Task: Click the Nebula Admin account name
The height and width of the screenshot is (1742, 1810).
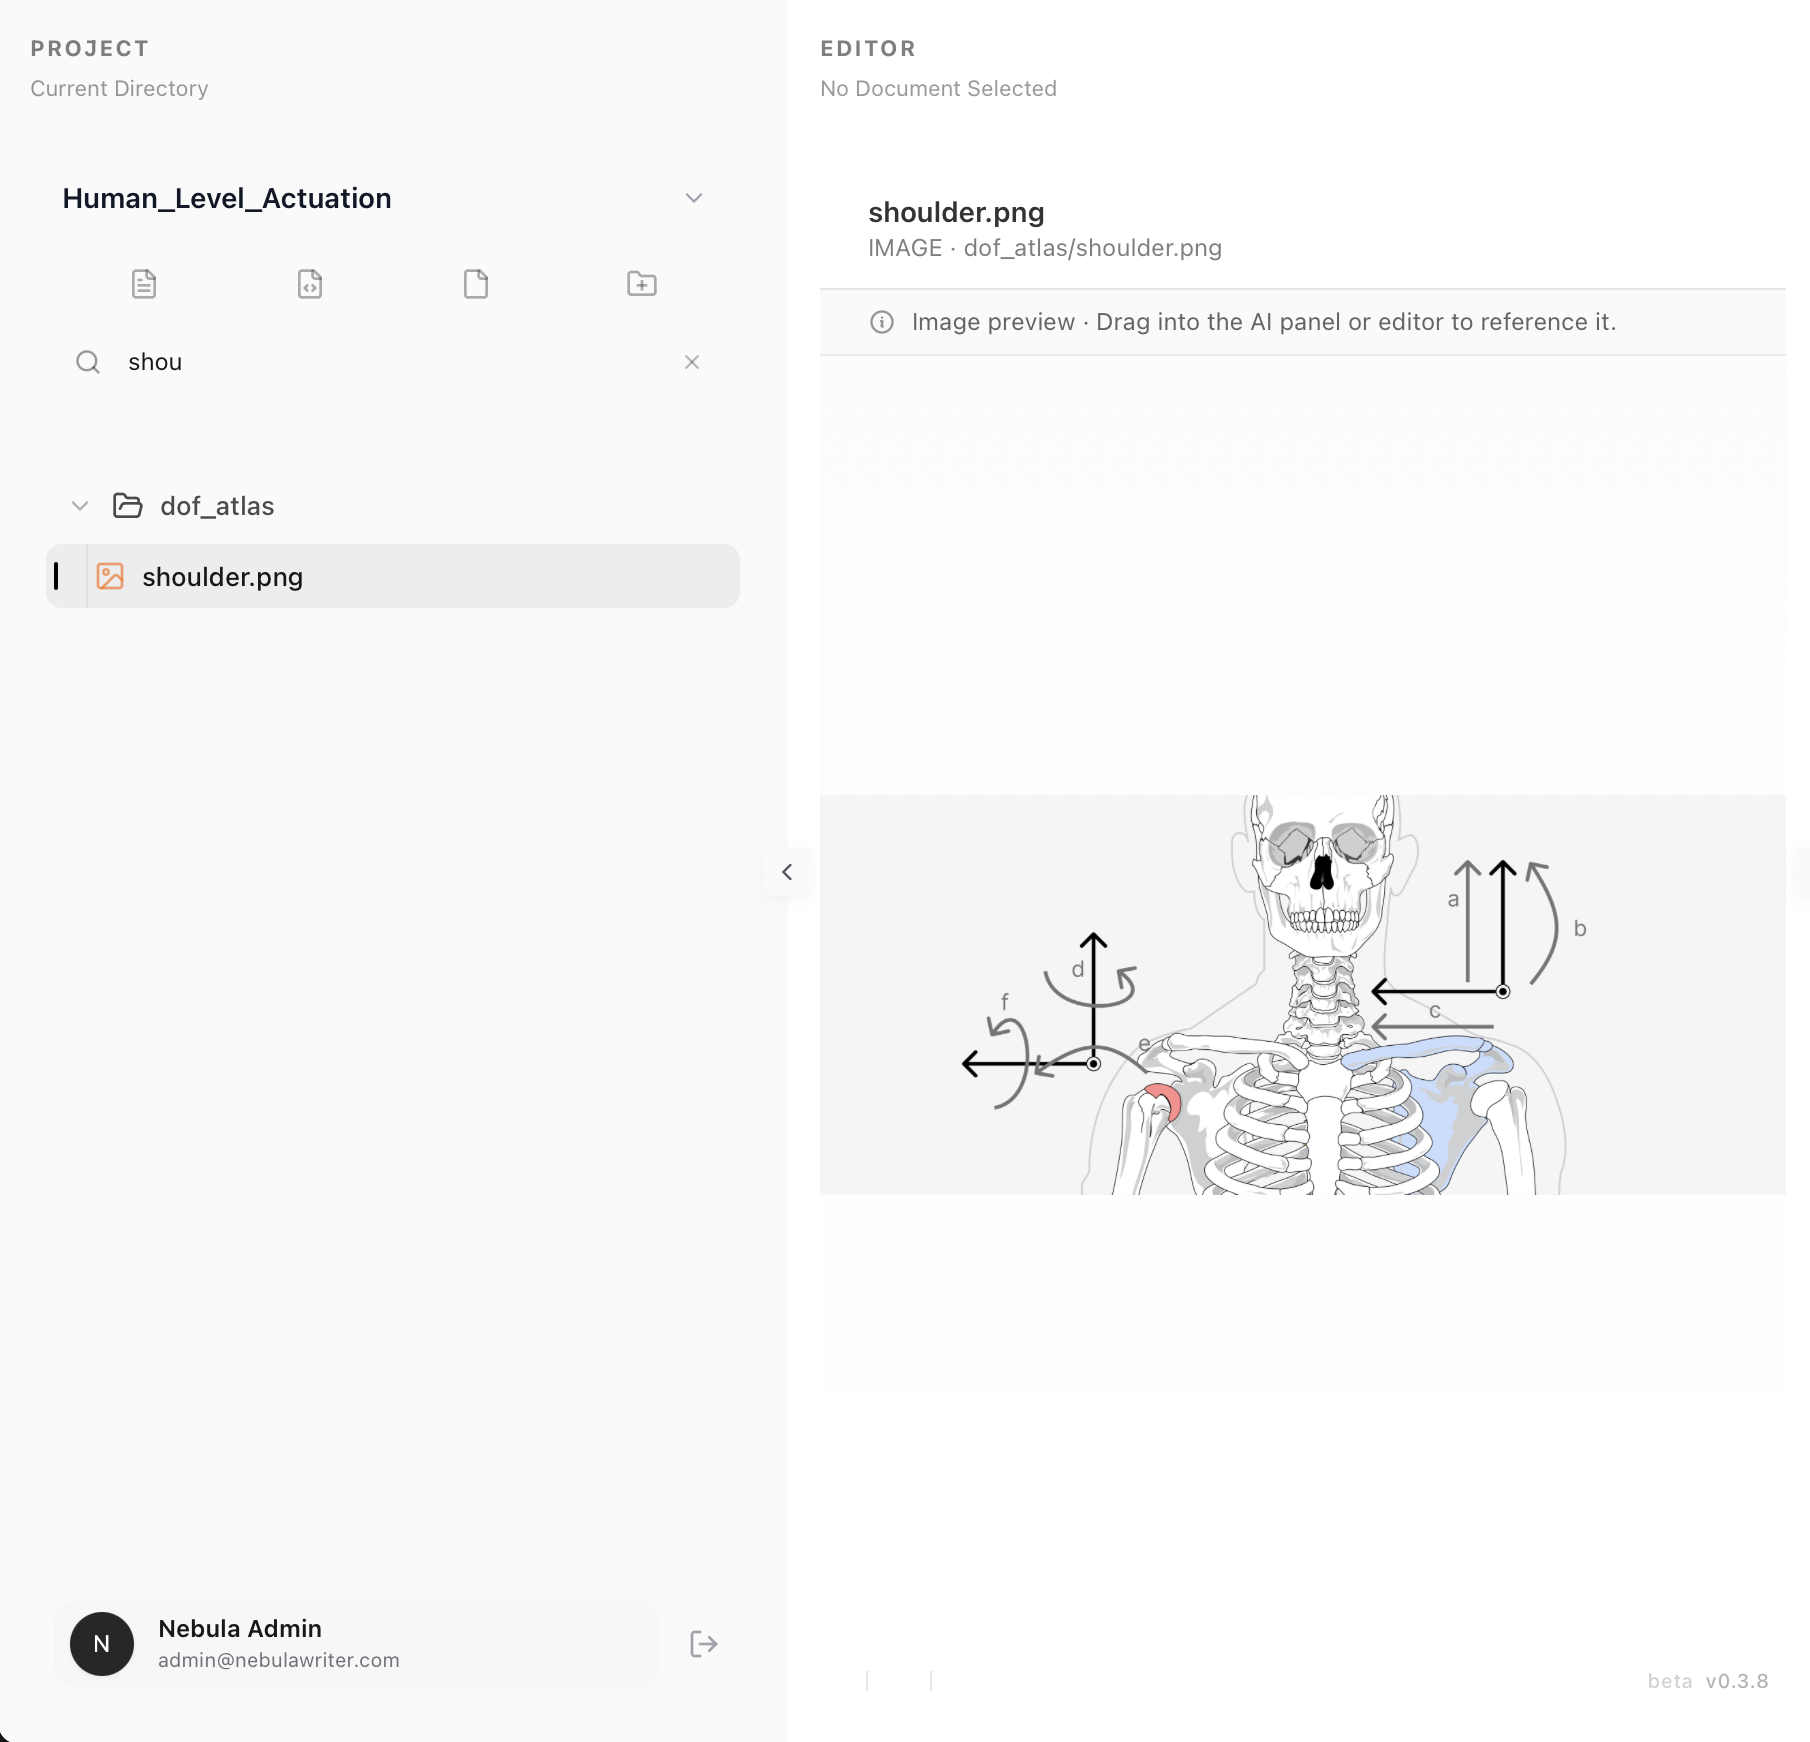Action: [x=240, y=1629]
